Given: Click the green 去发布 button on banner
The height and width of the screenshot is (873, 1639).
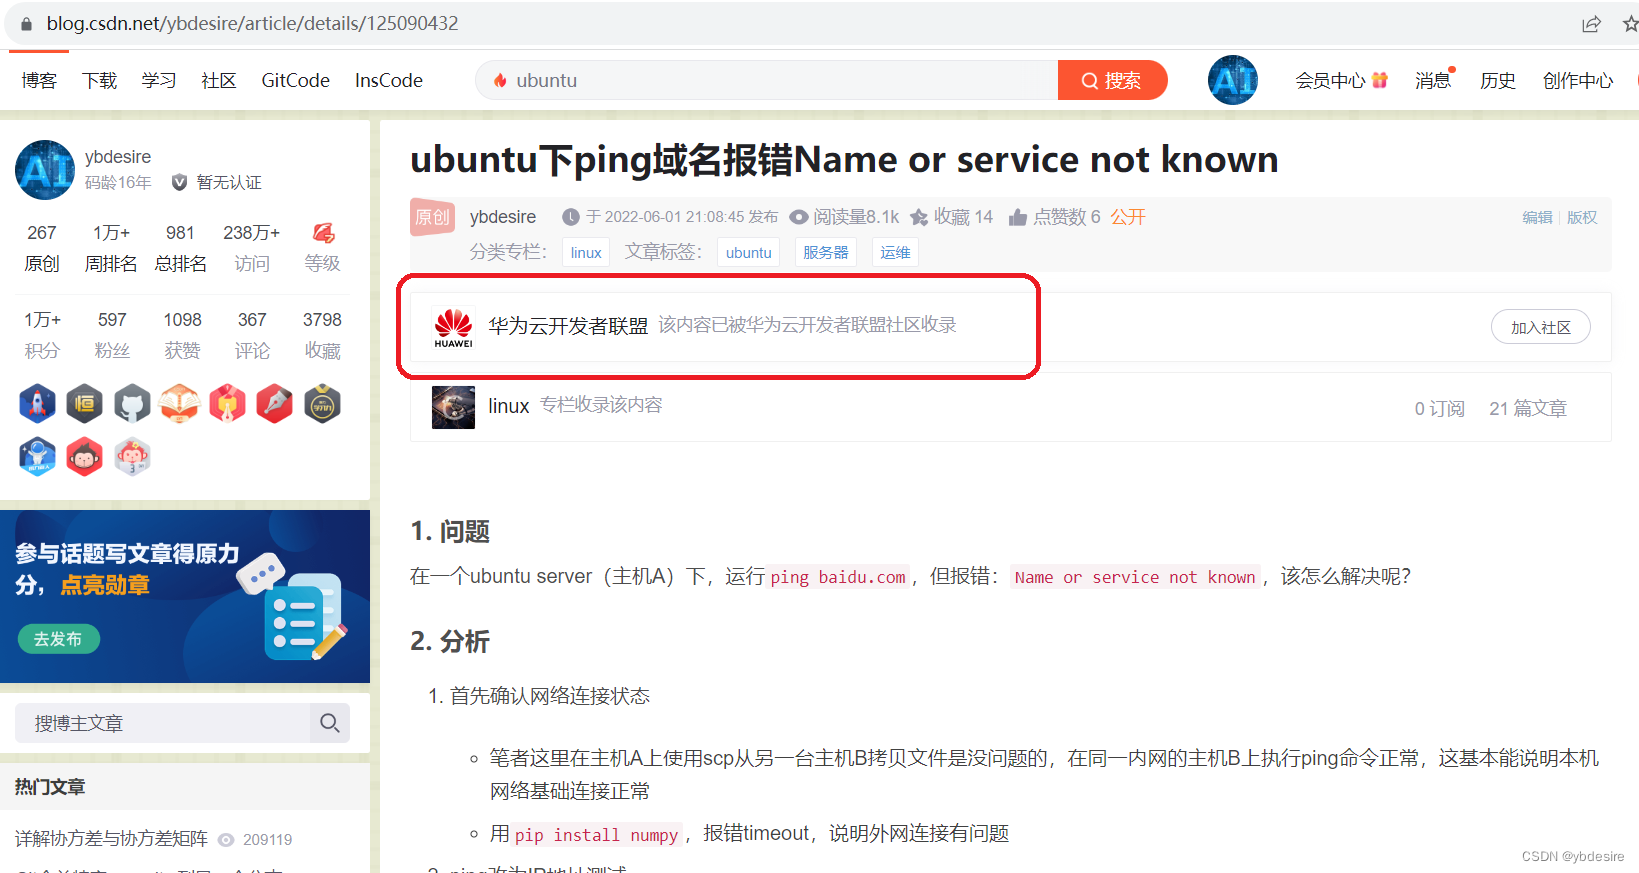Looking at the screenshot, I should [x=58, y=639].
